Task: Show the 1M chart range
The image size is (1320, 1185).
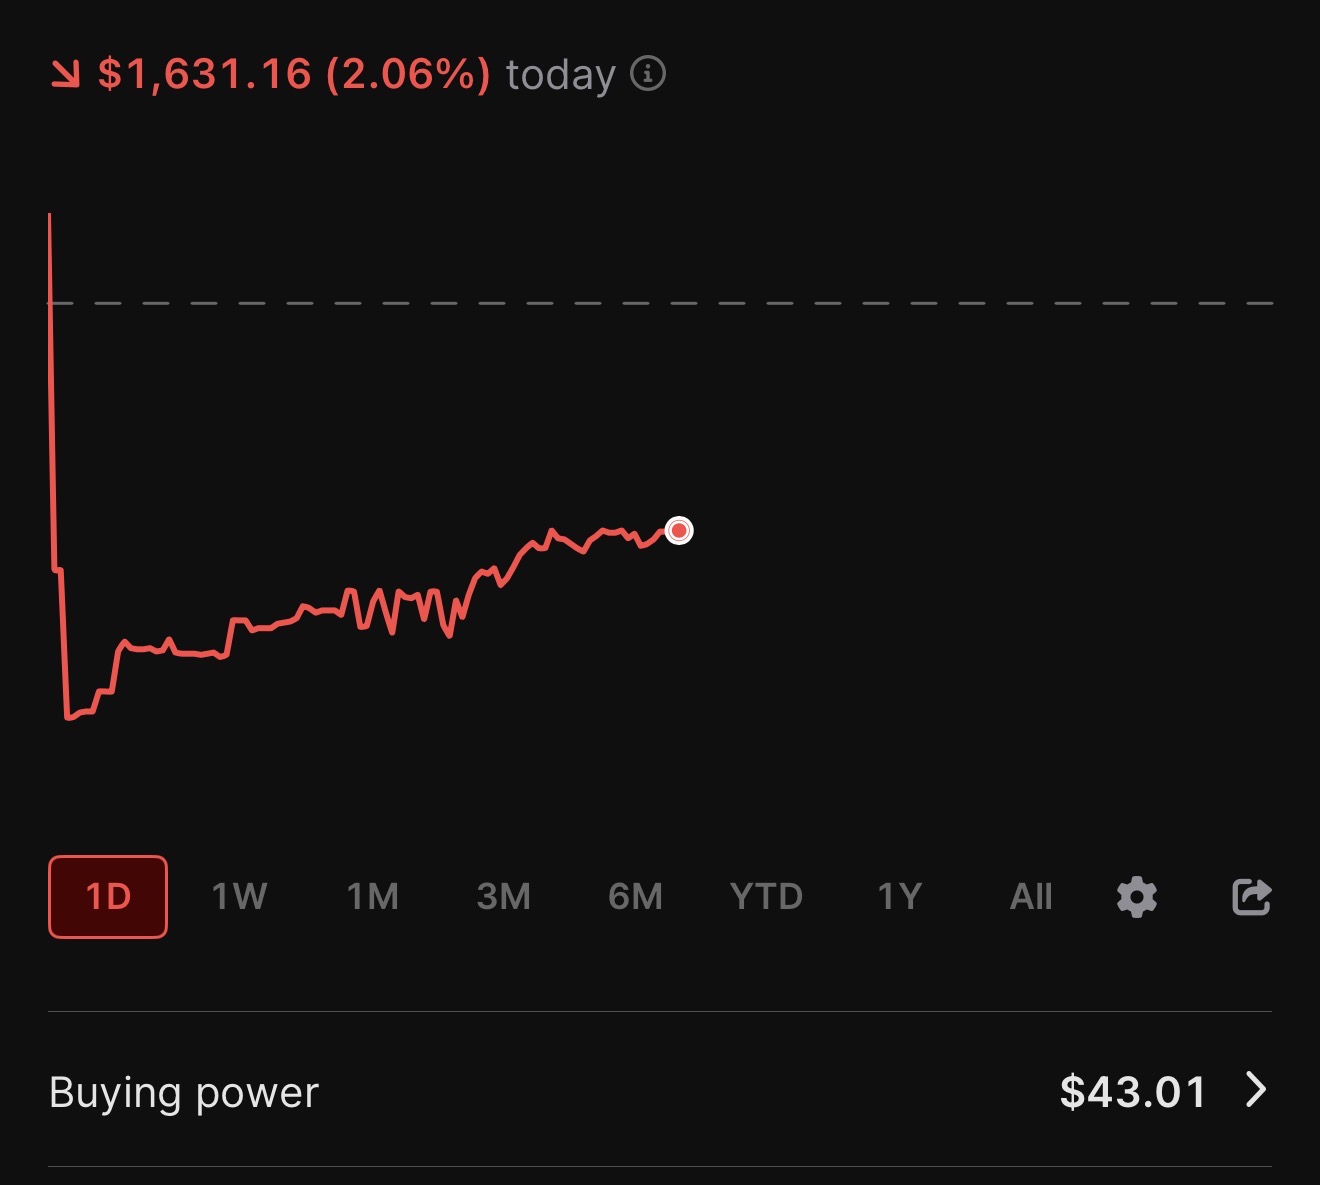Action: (x=373, y=897)
